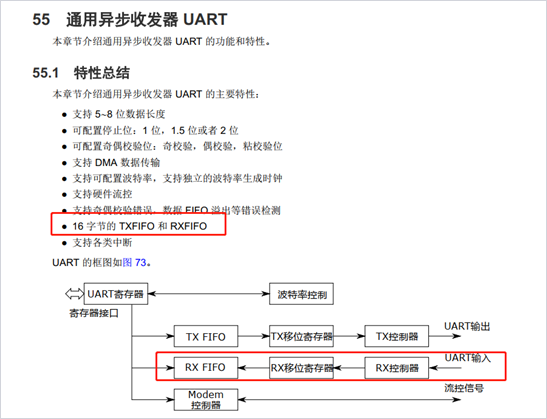
Task: Select the TX控制器 block
Action: tap(397, 336)
